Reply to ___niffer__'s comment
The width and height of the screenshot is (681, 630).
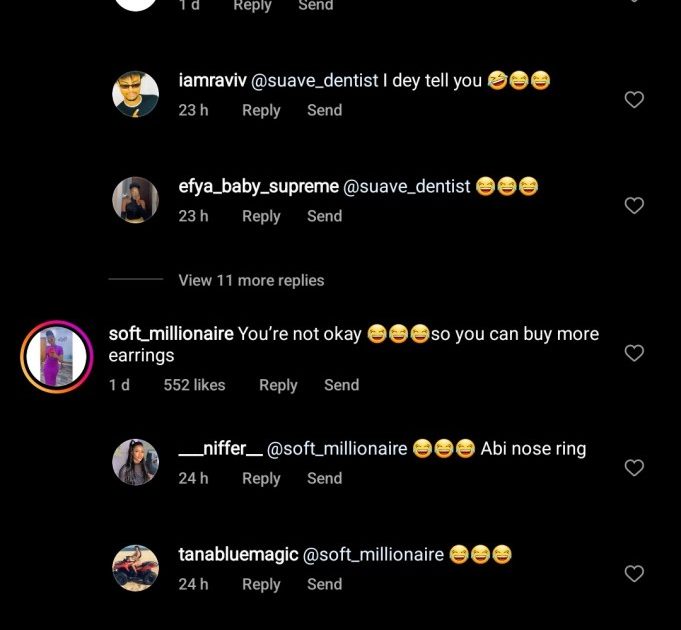click(261, 478)
